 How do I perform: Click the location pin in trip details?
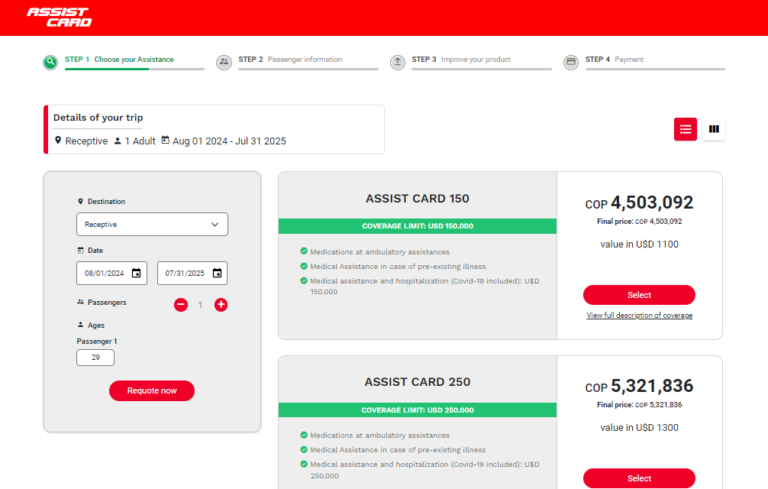[x=58, y=141]
